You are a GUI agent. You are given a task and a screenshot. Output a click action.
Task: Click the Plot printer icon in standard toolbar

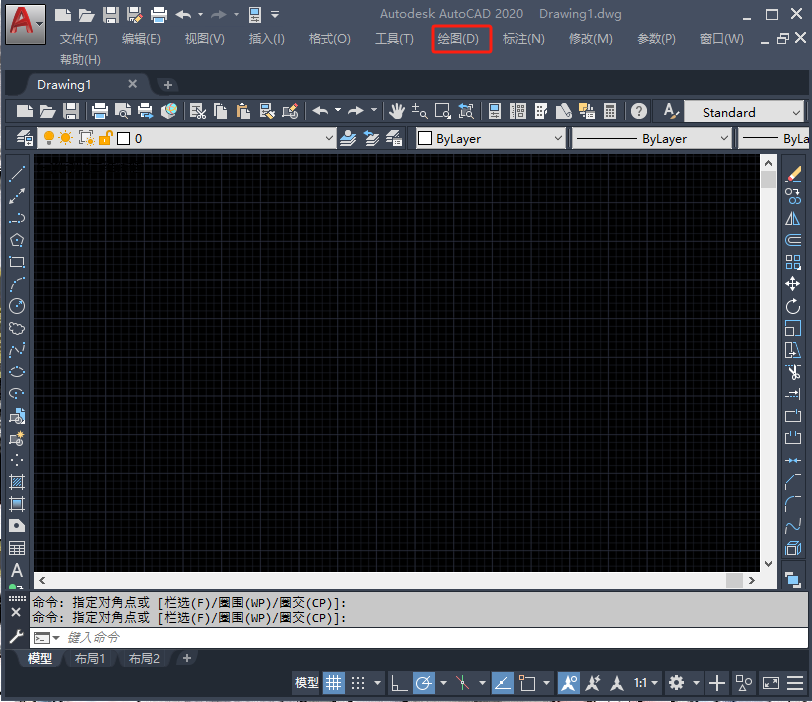point(99,111)
